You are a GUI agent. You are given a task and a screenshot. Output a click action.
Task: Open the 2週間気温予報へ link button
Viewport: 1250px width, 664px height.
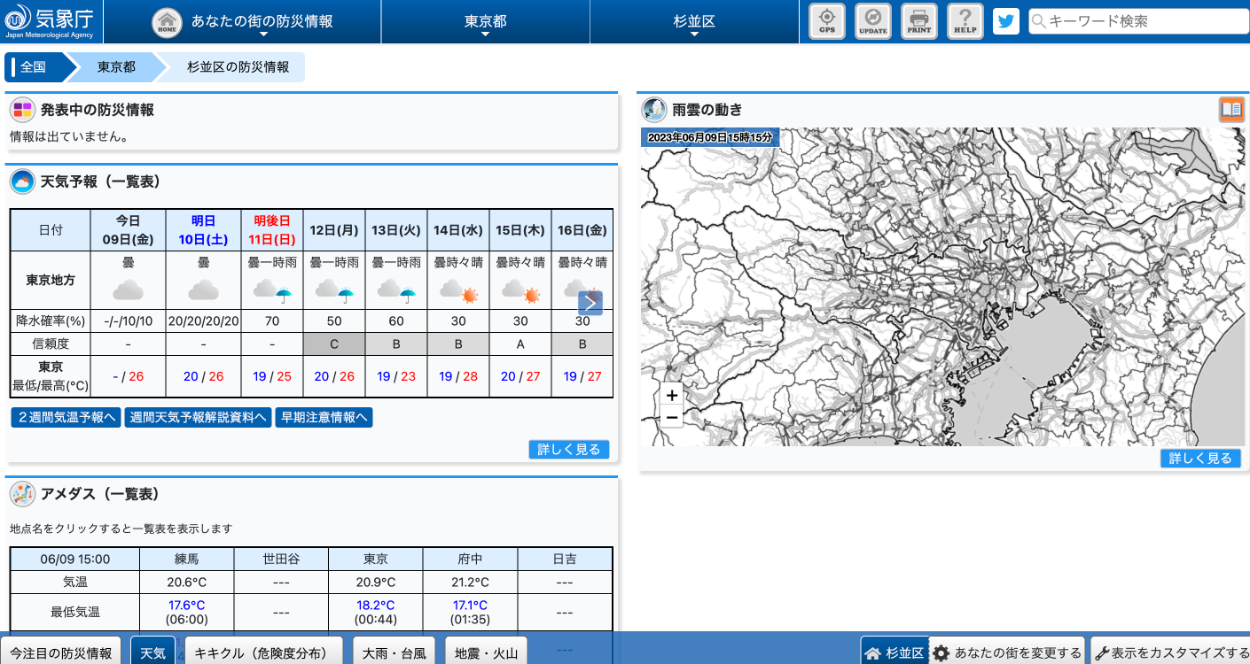(x=66, y=417)
